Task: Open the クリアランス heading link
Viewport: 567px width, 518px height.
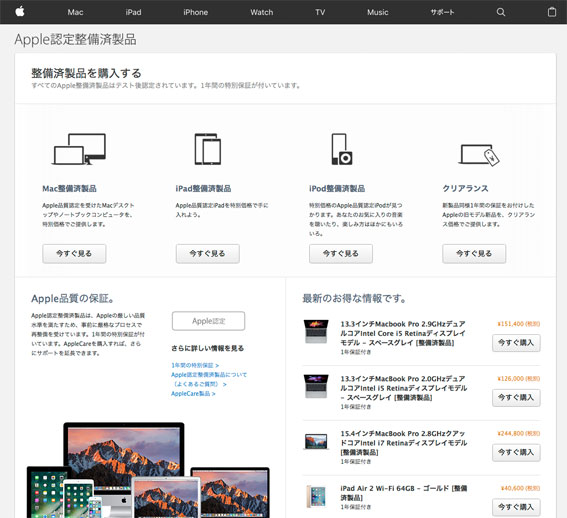Action: pyautogui.click(x=465, y=188)
